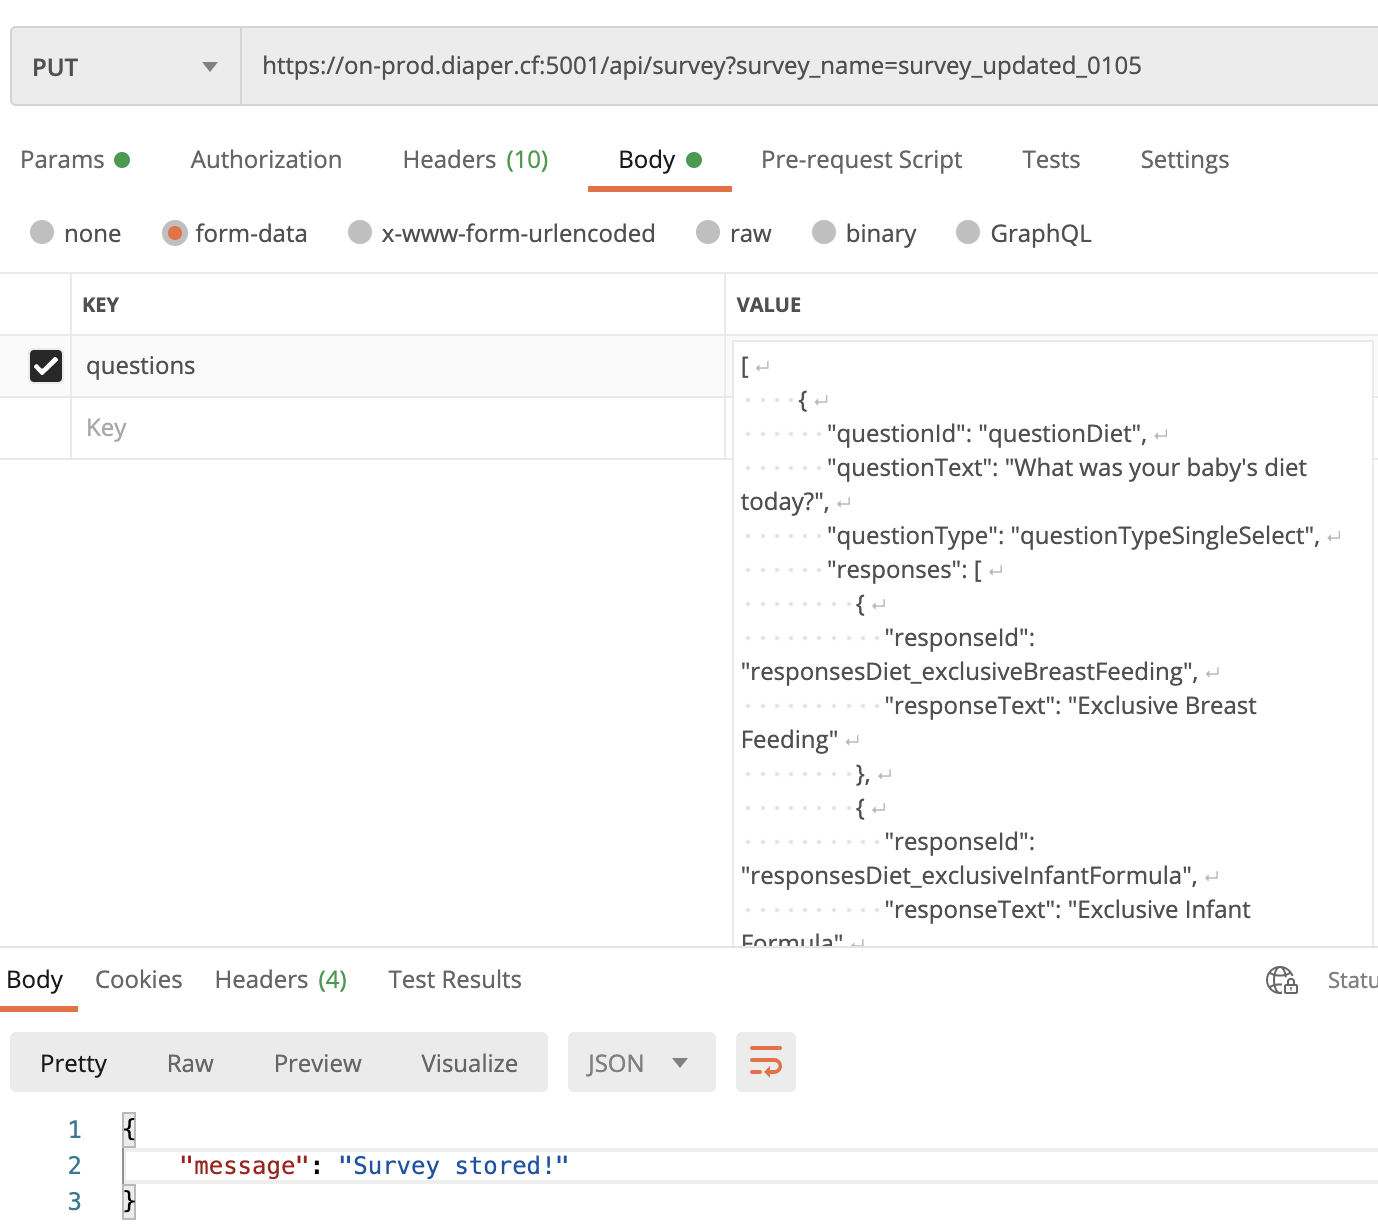Click line number 1 in response
The image size is (1378, 1228).
[75, 1130]
